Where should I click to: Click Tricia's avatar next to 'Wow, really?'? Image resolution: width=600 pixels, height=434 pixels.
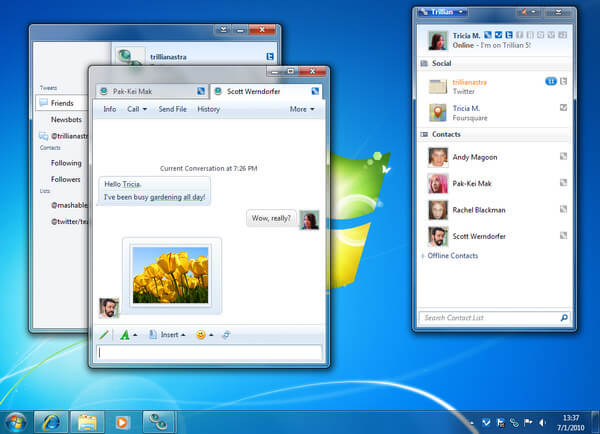[x=309, y=220]
